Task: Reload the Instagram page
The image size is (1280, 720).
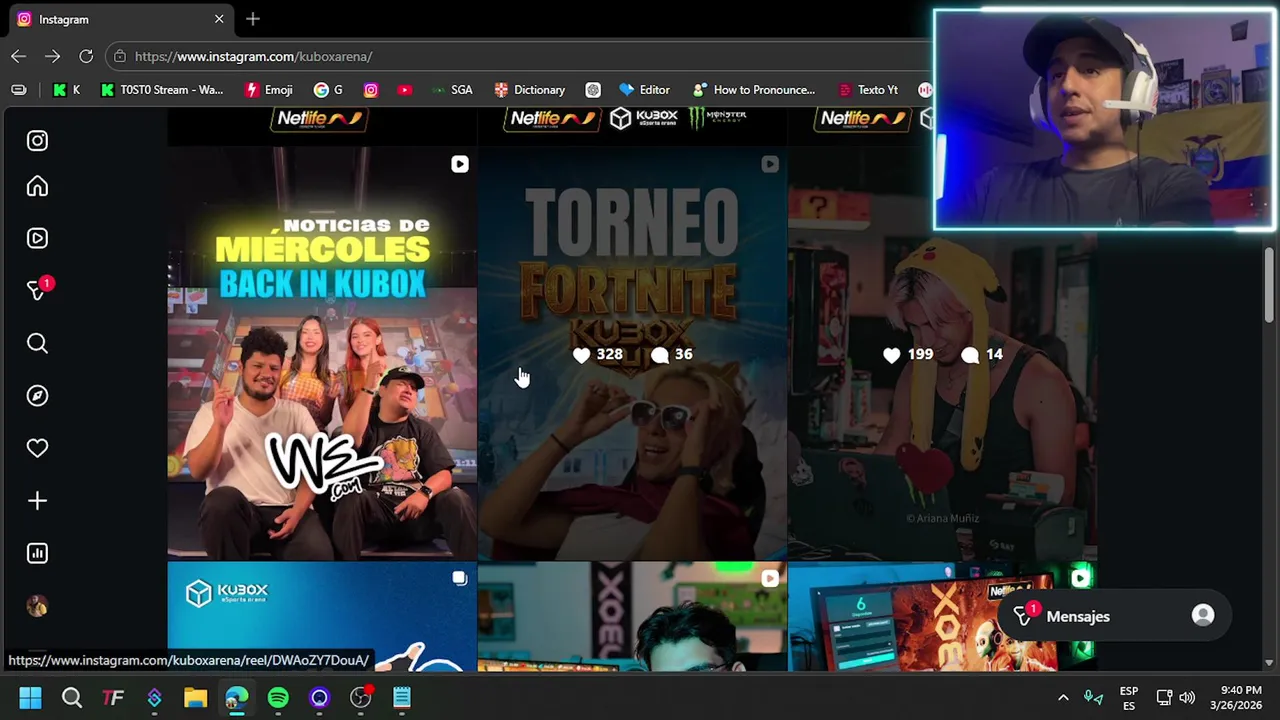Action: 86,56
